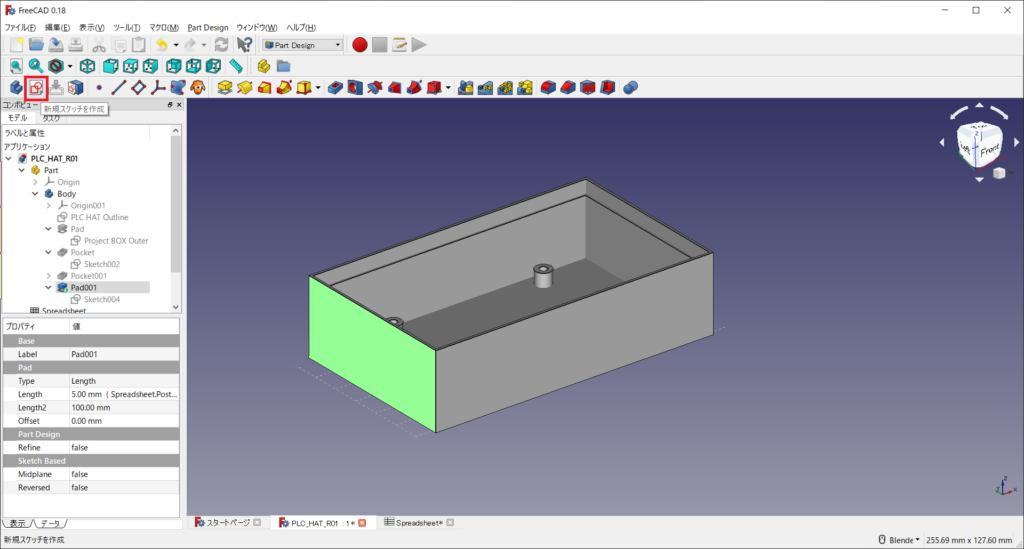Viewport: 1024px width, 549px height.
Task: Click the Midplane property value false
Action: click(80, 474)
